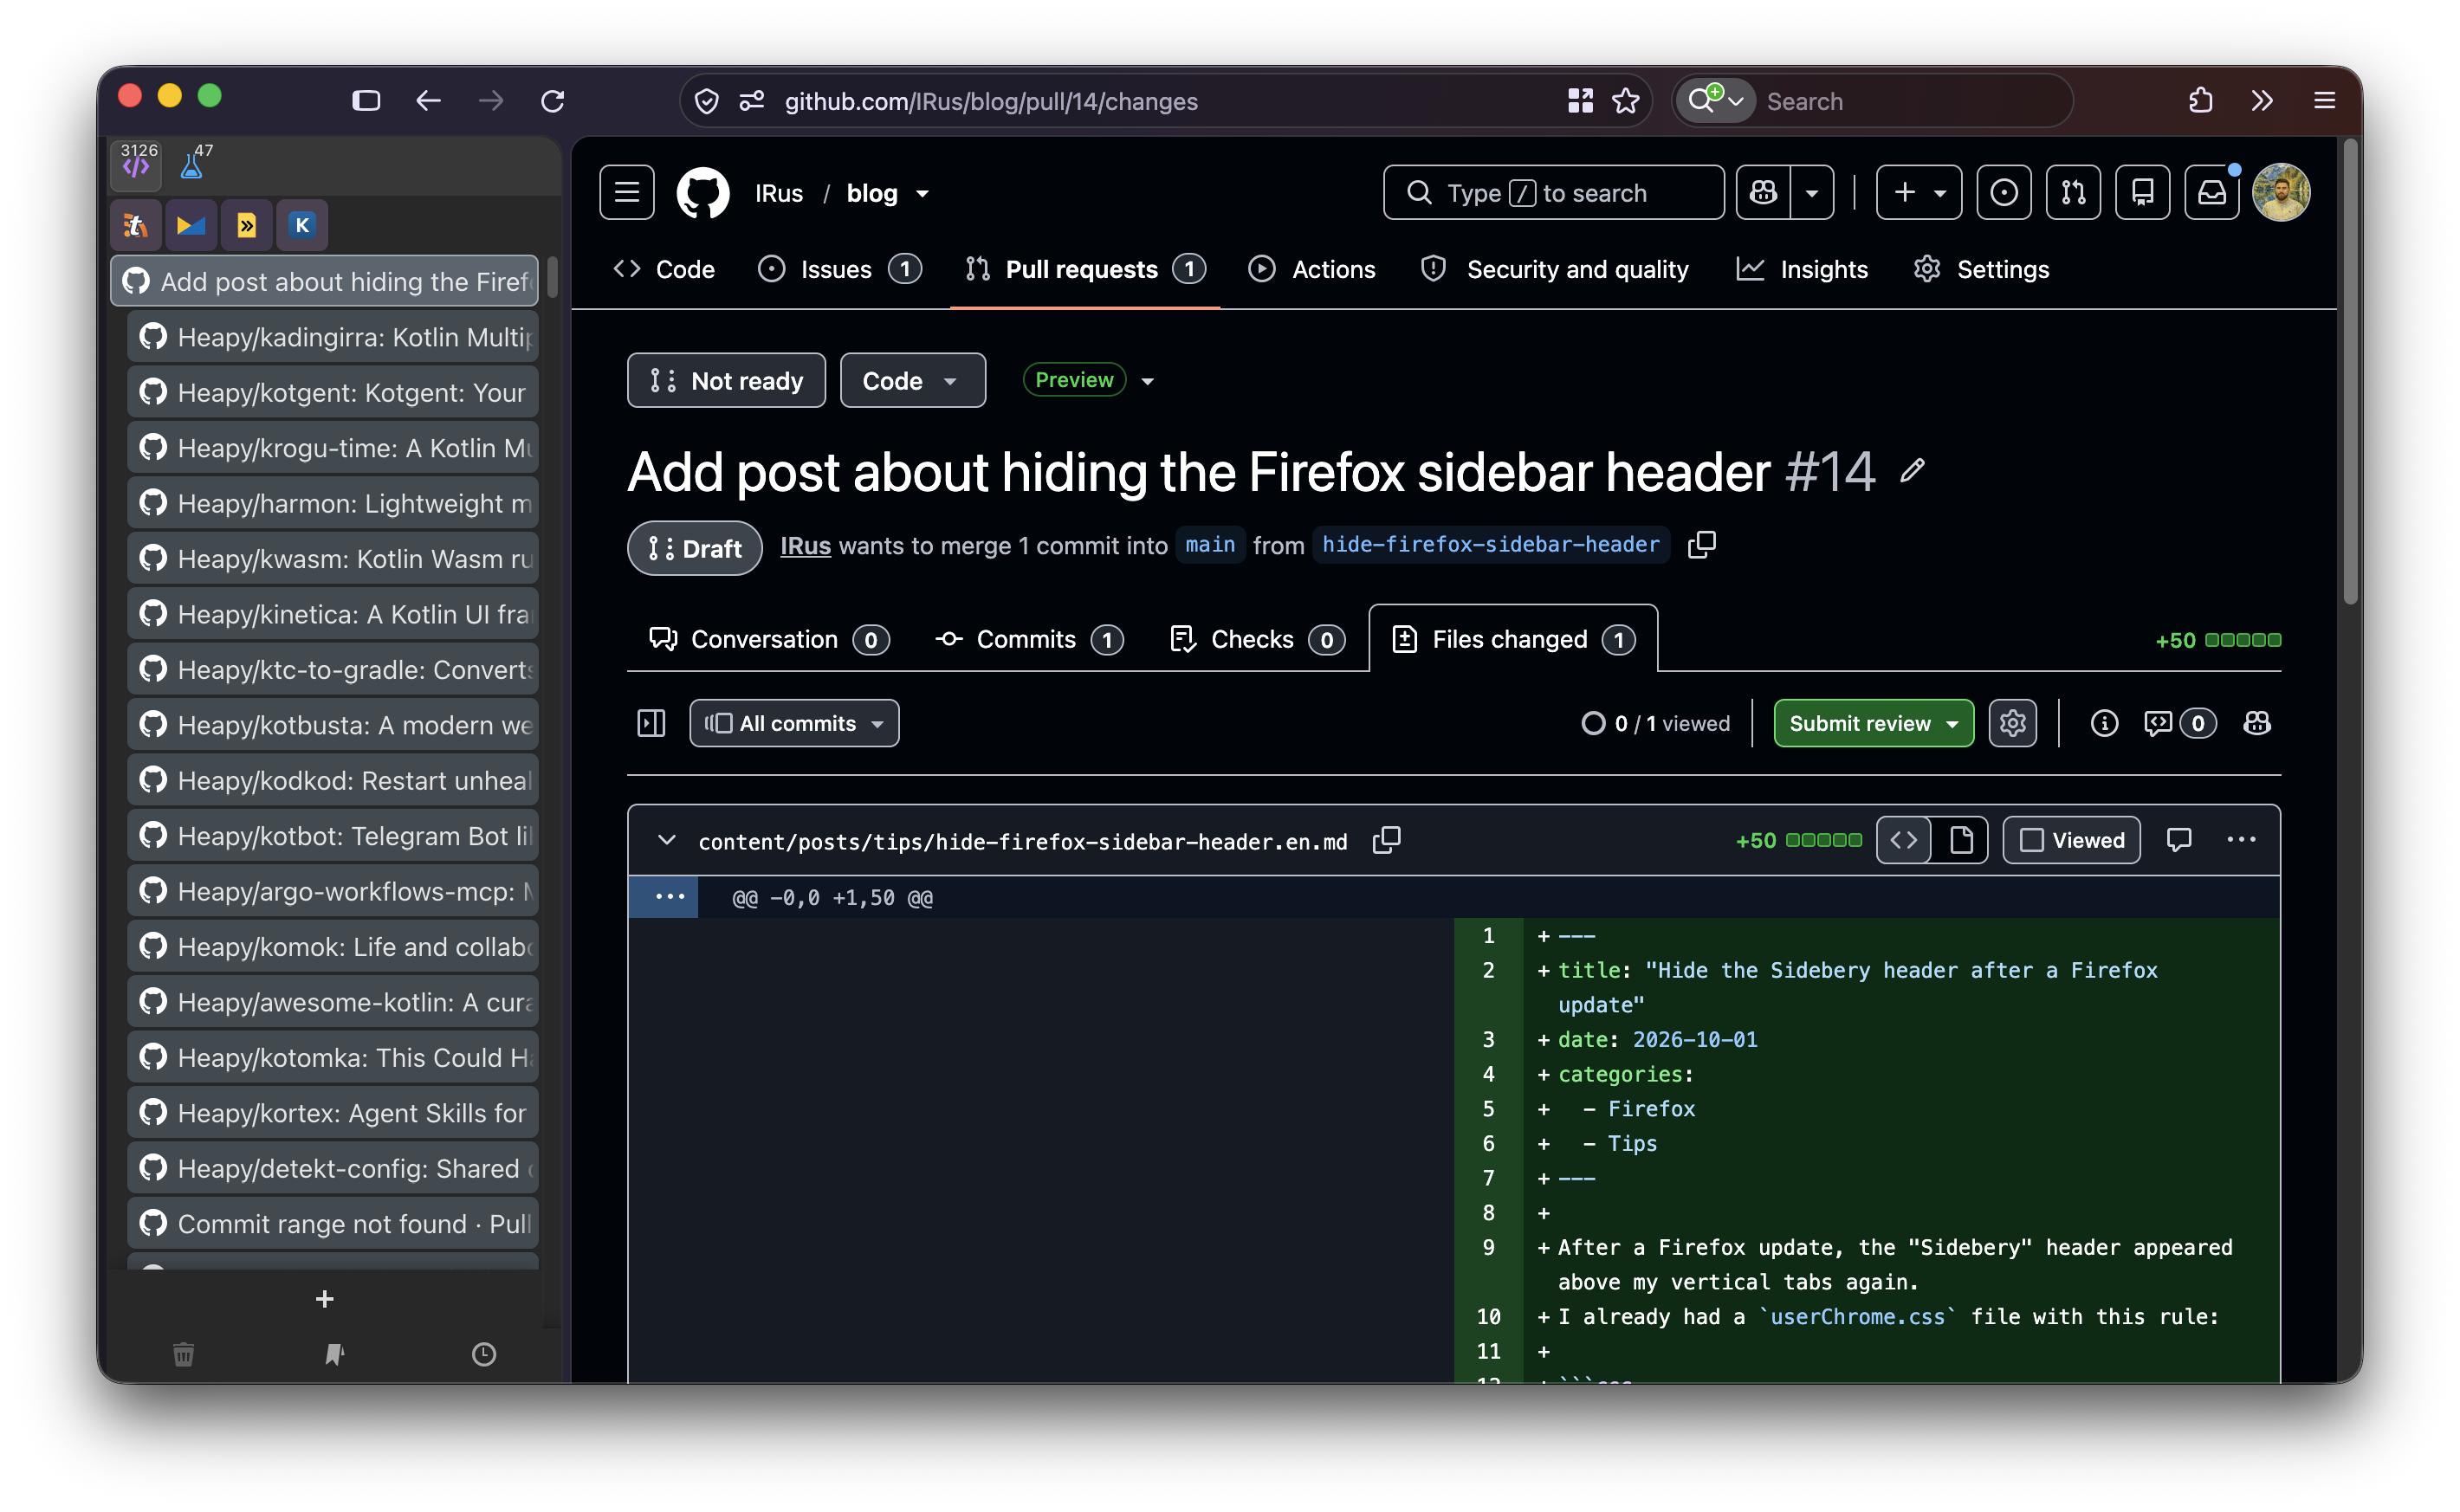Viewport: 2460px width, 1512px height.
Task: Open the issues icon in GitHub header
Action: pyautogui.click(x=2004, y=192)
